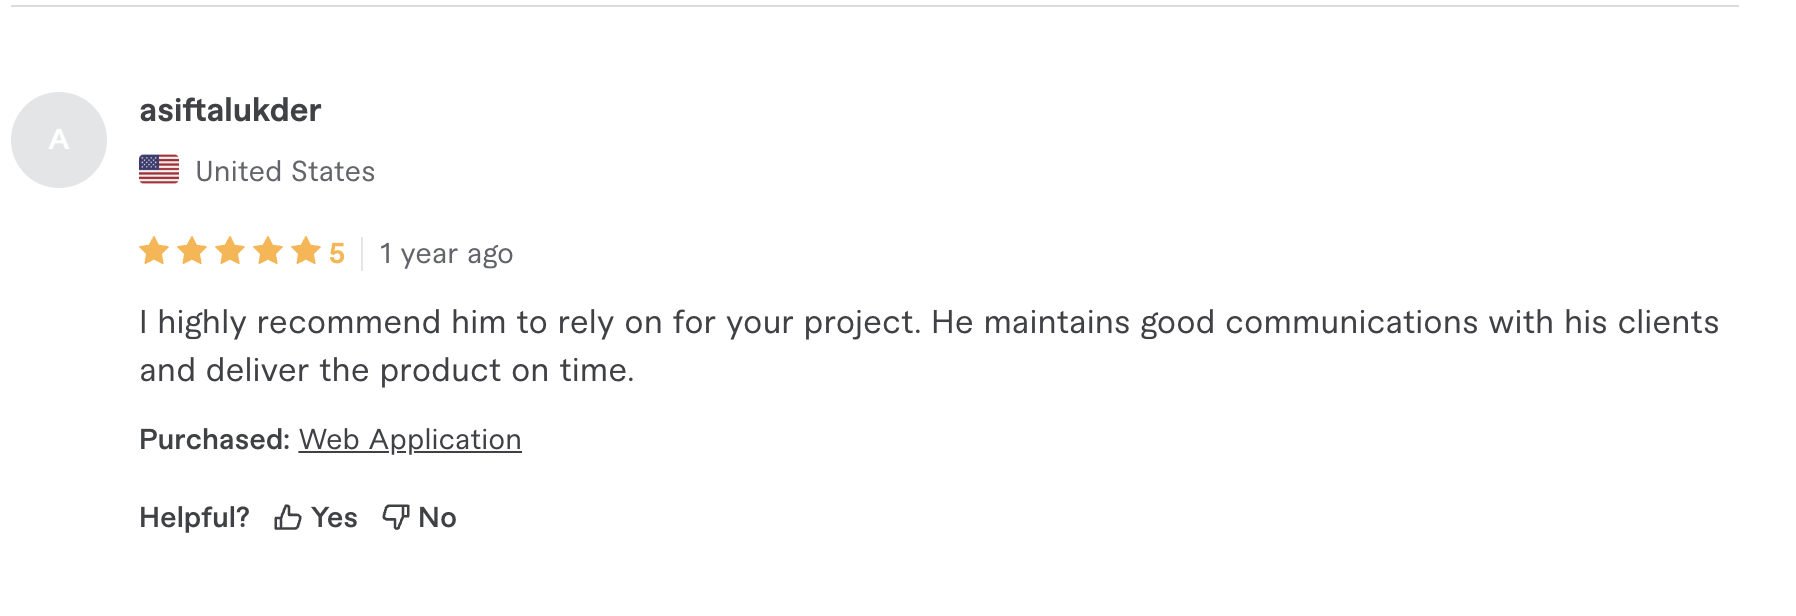Click the gray avatar with letter A
The image size is (1796, 616).
coord(59,140)
